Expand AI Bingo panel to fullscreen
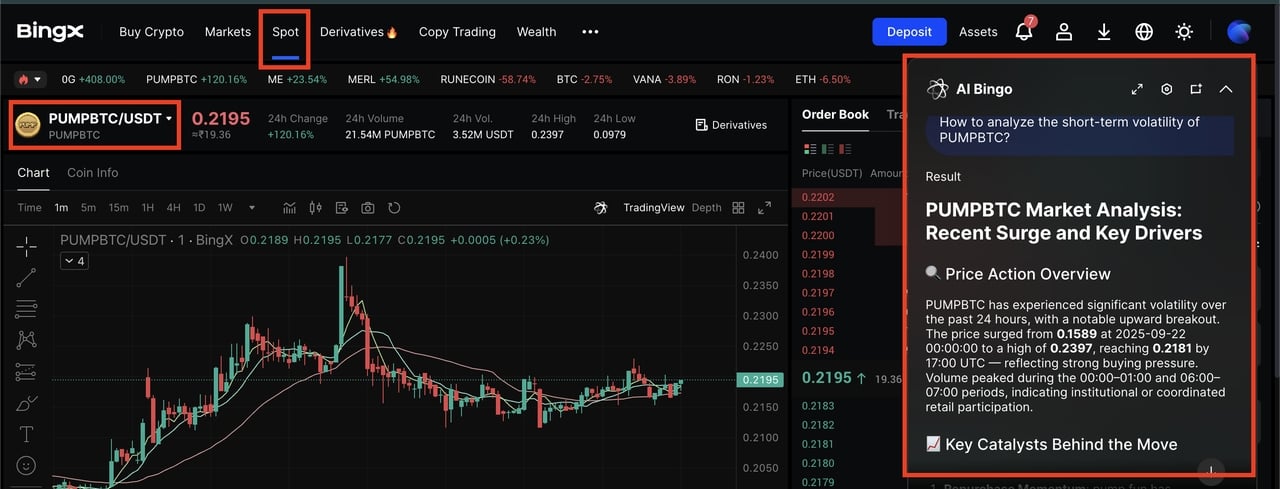This screenshot has width=1280, height=489. tap(1137, 89)
